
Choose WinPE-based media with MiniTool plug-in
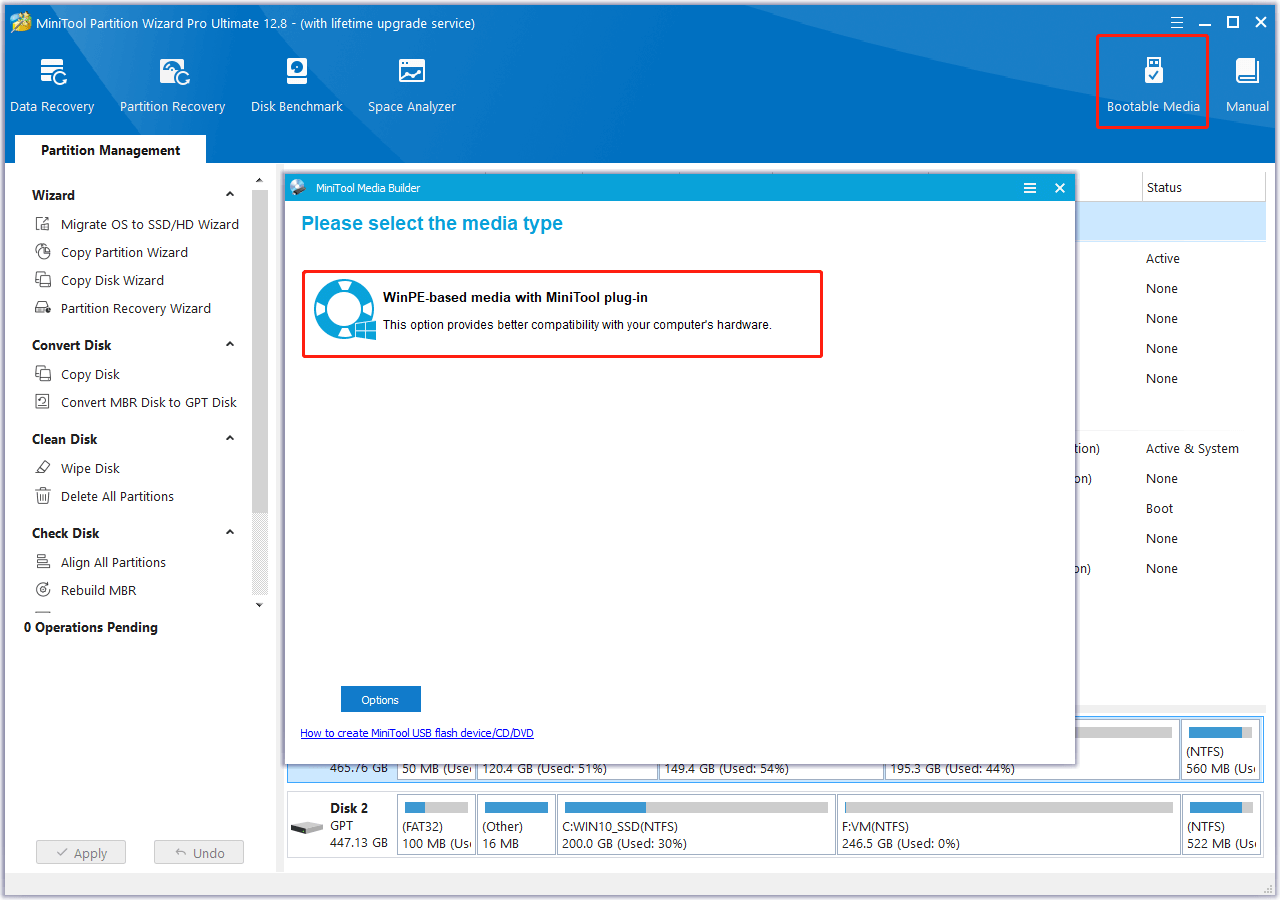pyautogui.click(x=562, y=314)
